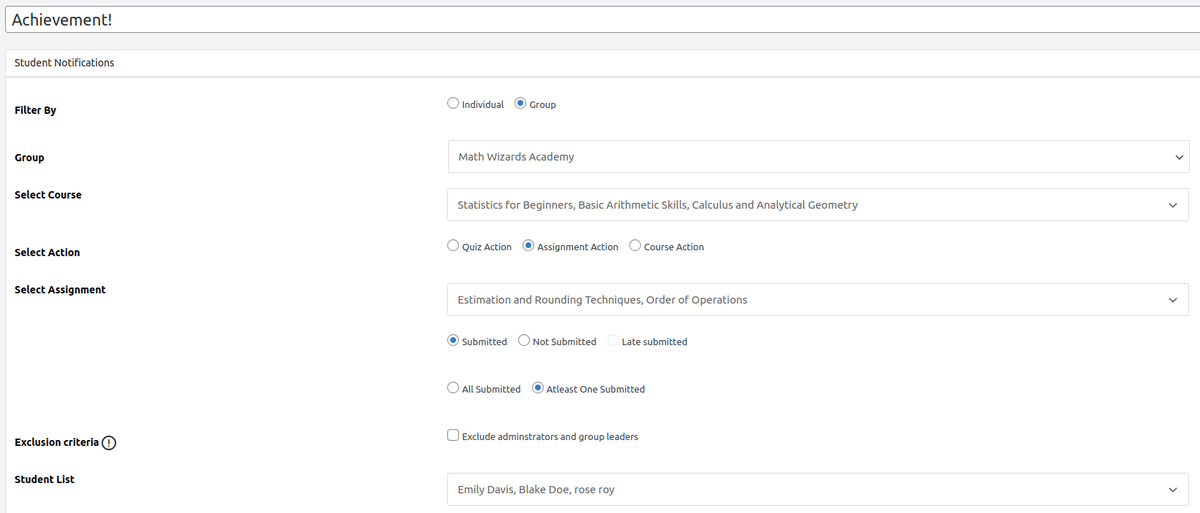Expand the Student List field showing Emily Davis
1200x513 pixels.
800,490
